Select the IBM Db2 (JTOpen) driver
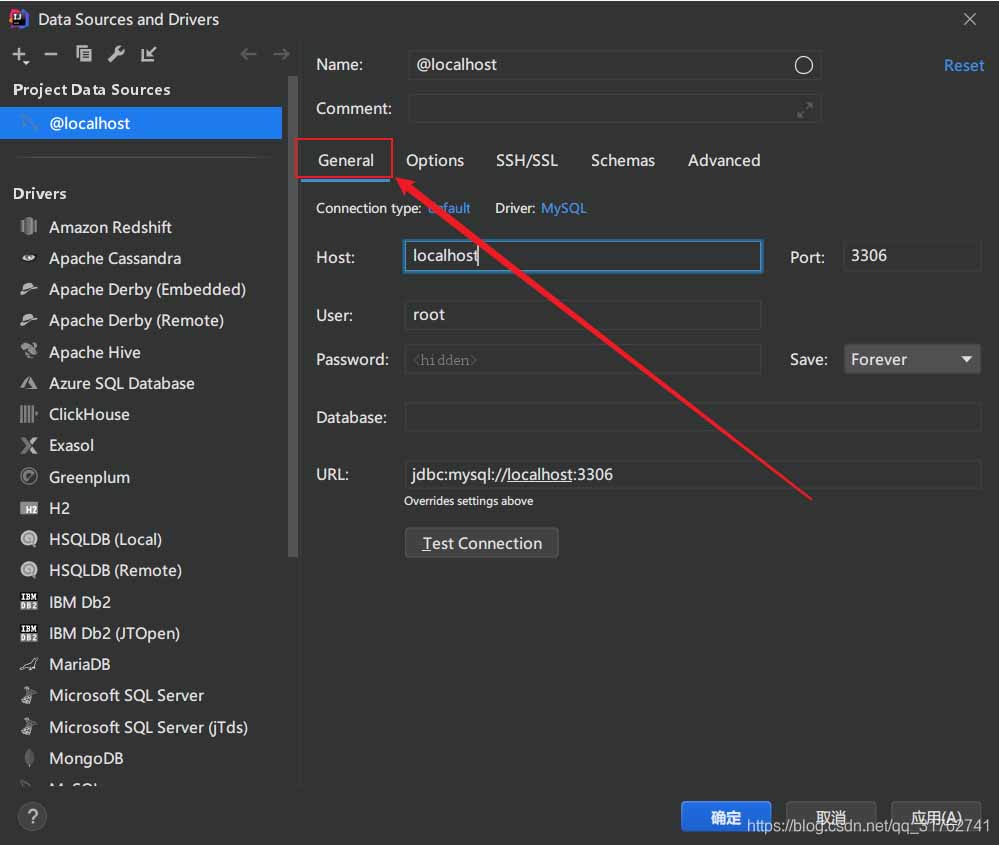The image size is (999, 845). [114, 633]
